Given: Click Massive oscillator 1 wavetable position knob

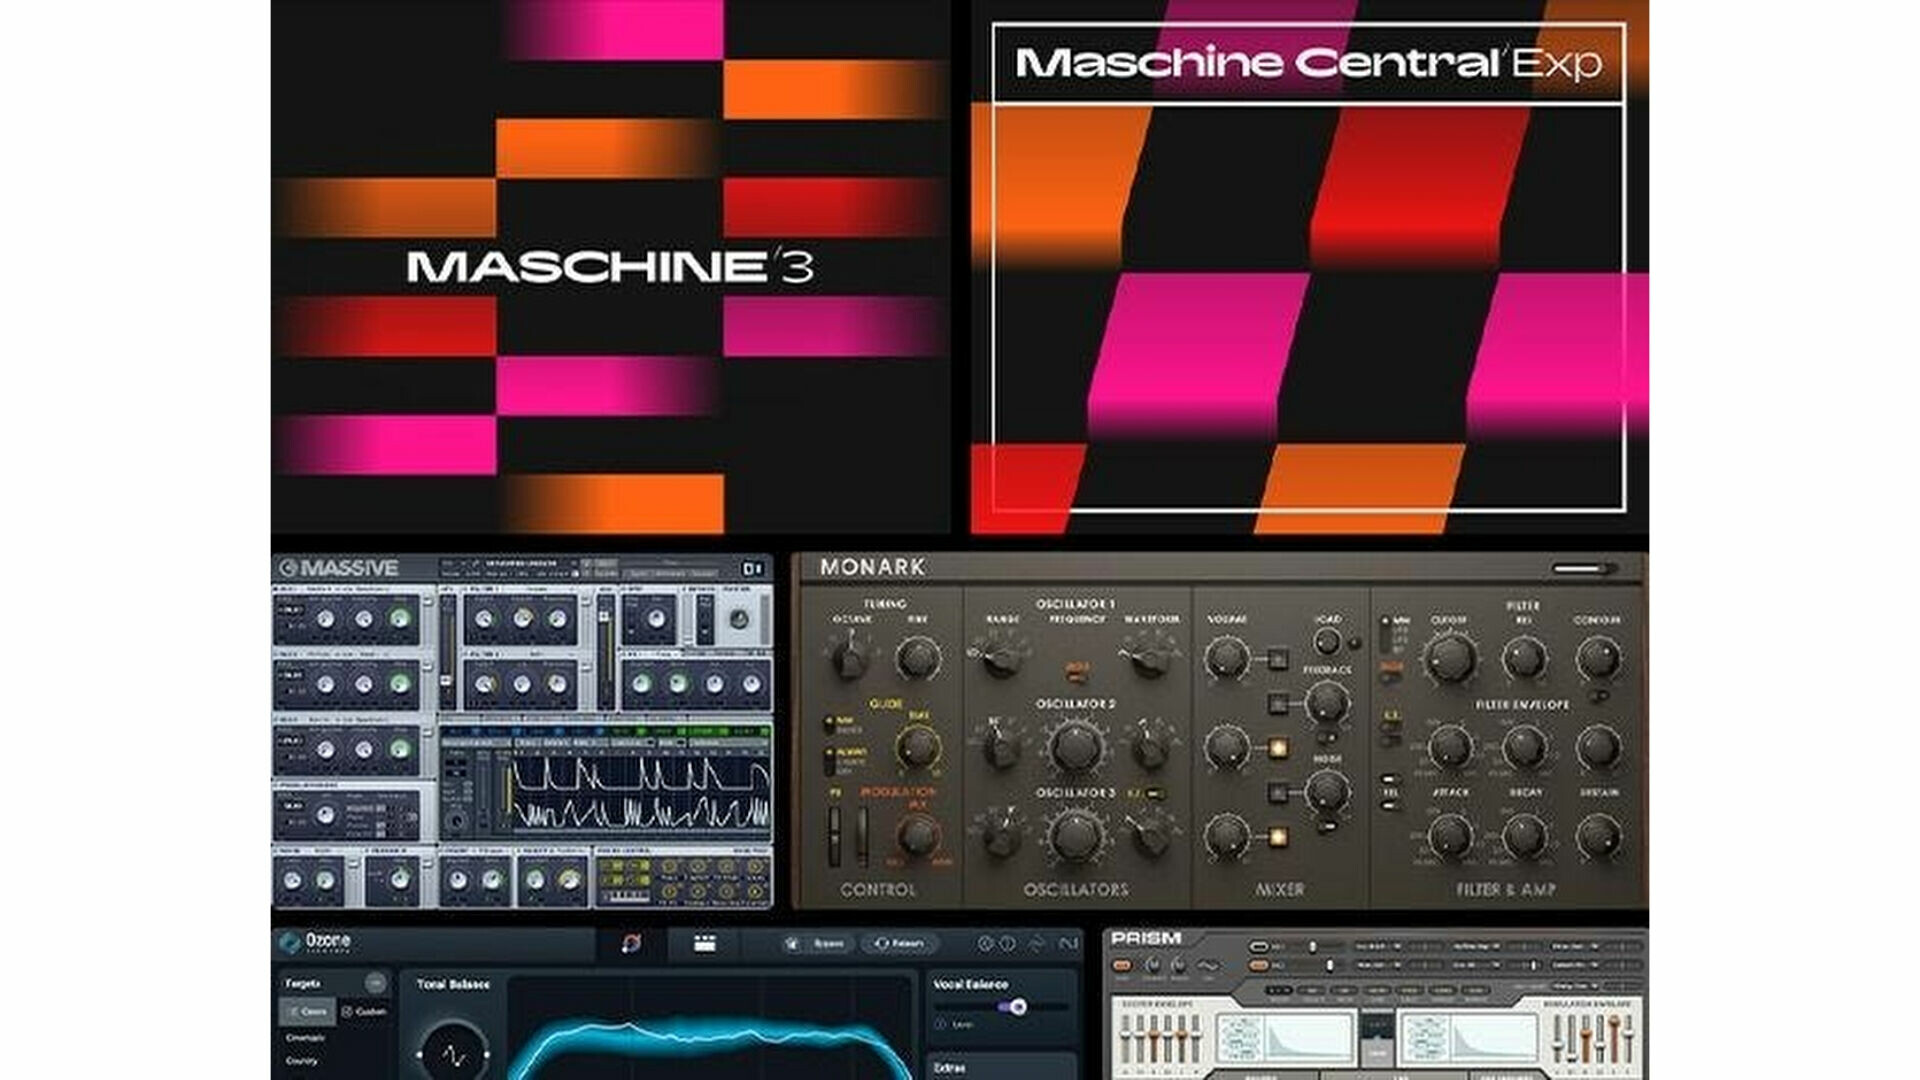Looking at the screenshot, I should [326, 619].
